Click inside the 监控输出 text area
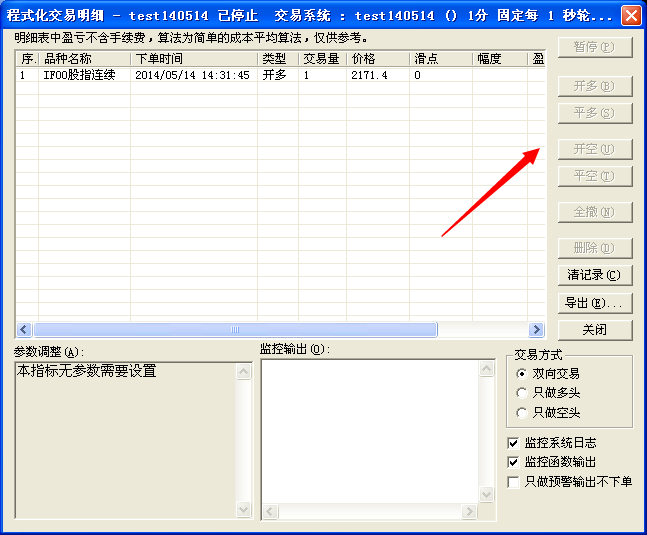 [x=371, y=431]
